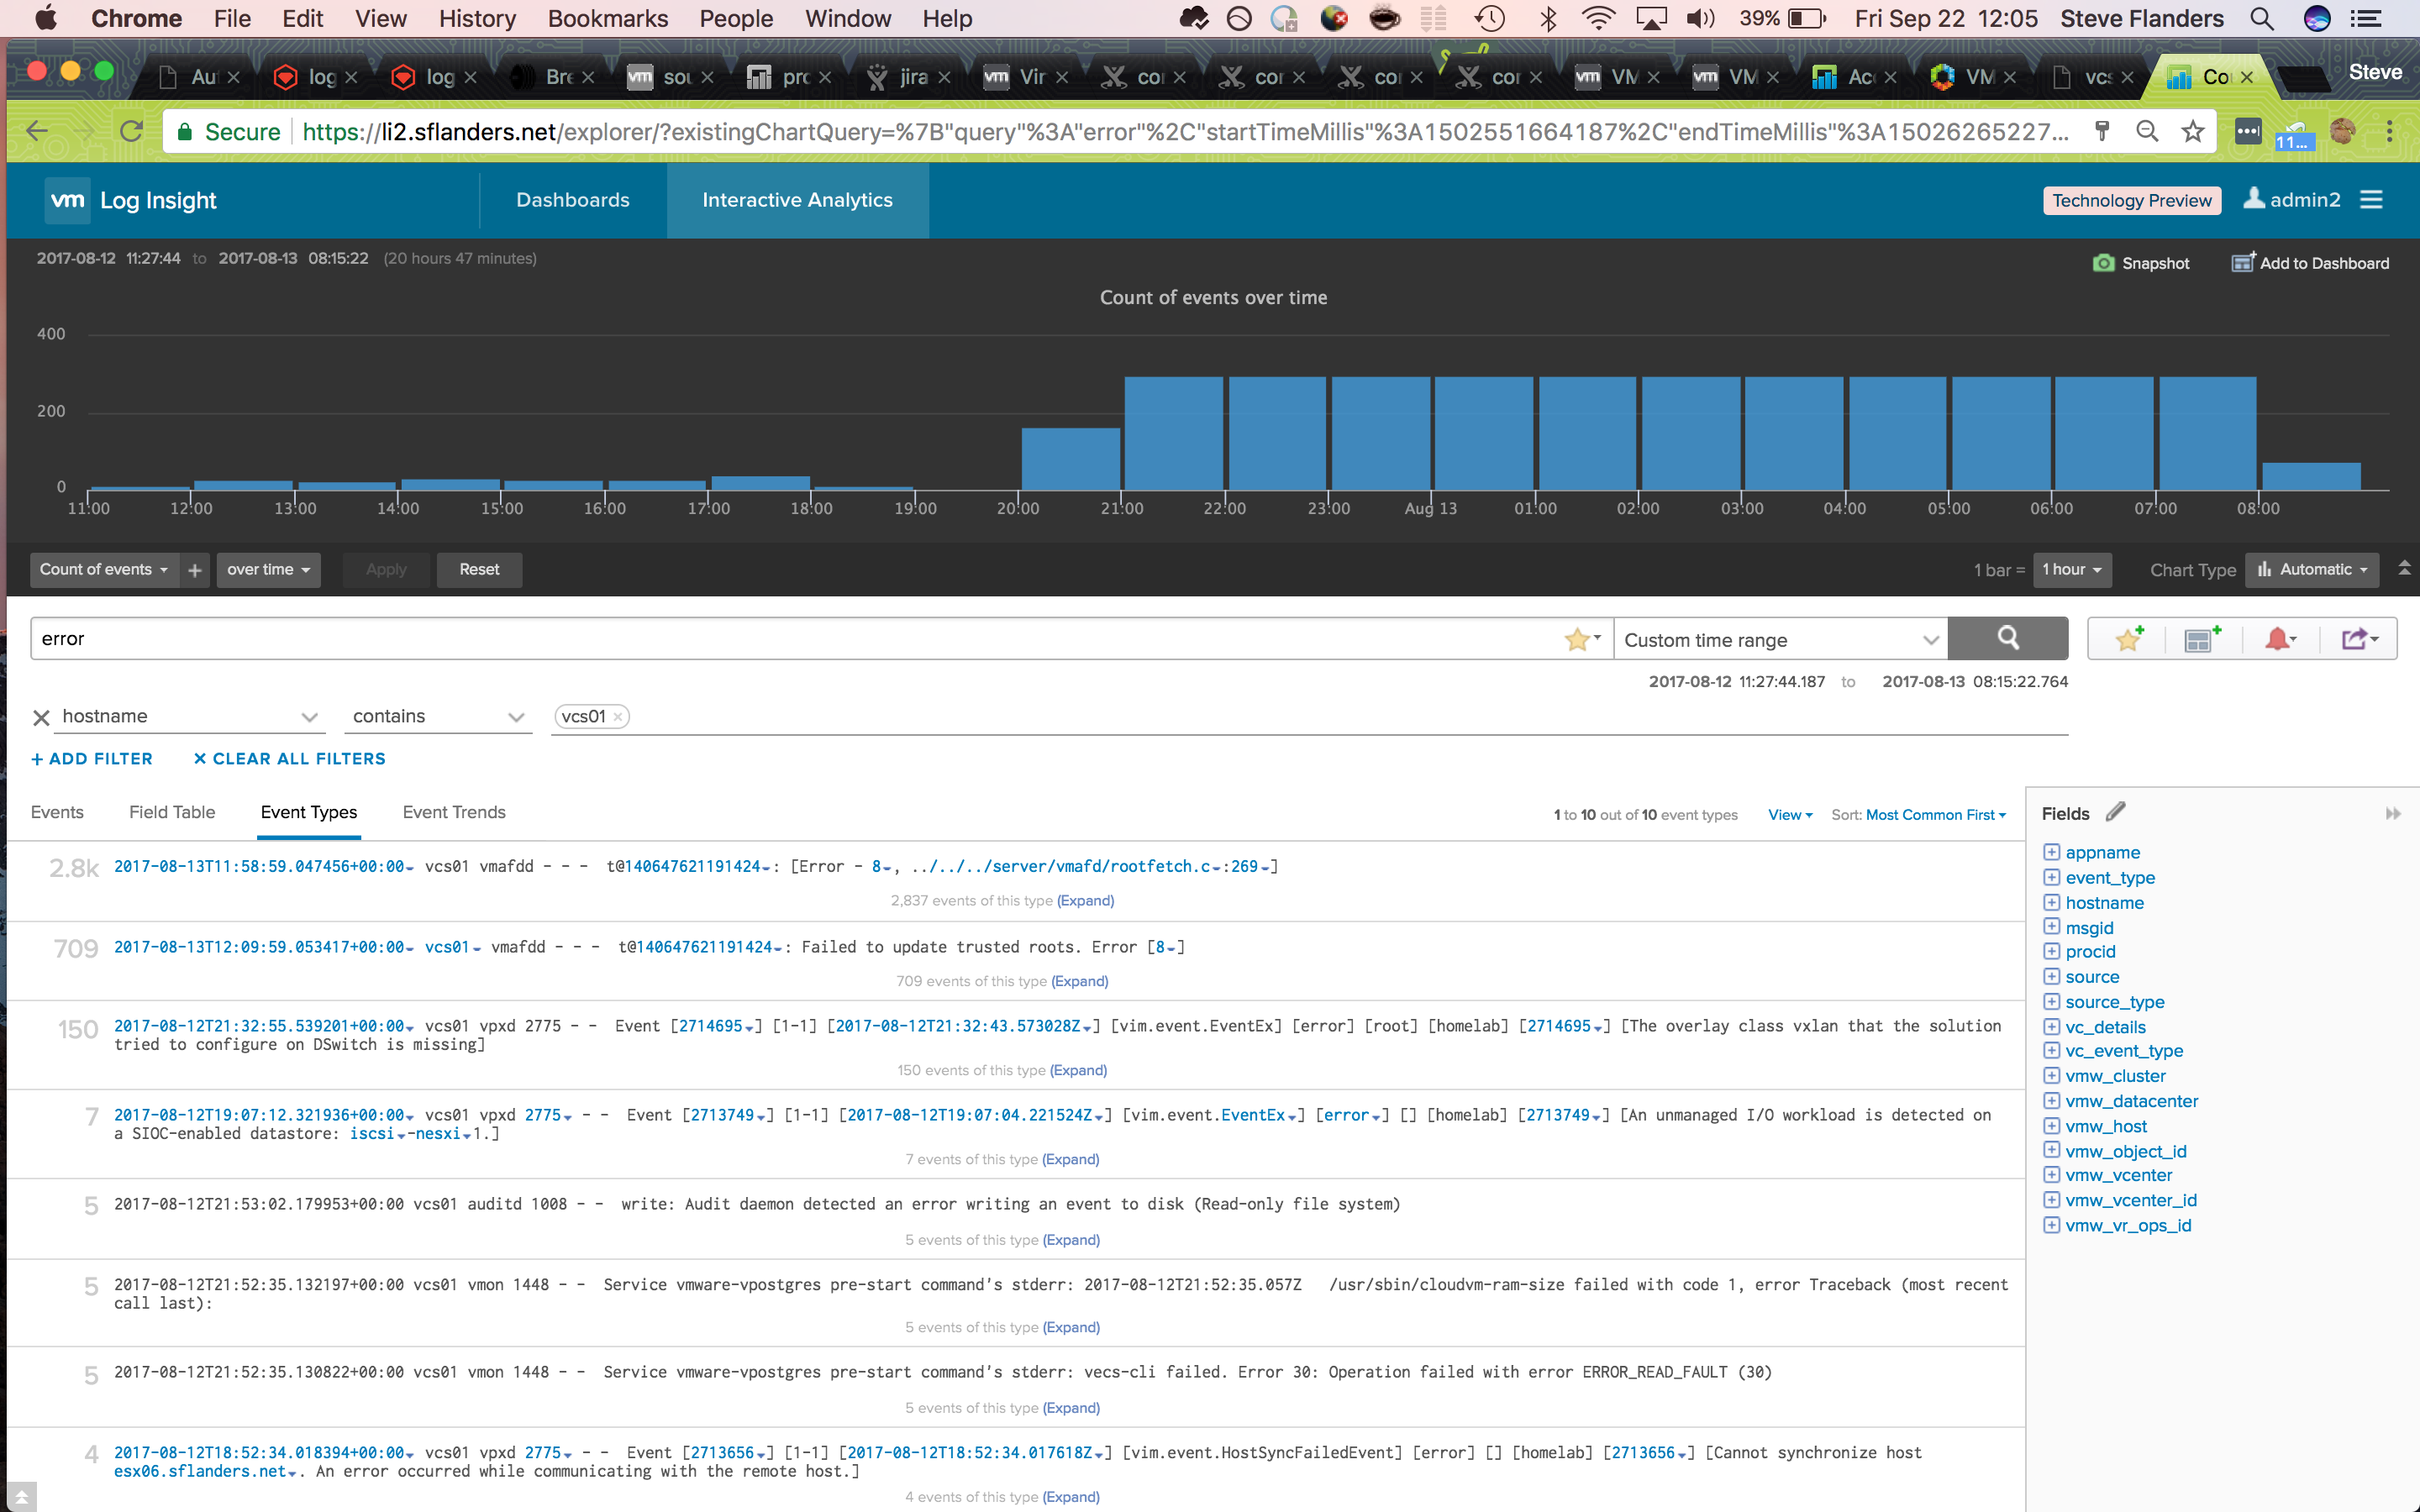Click the add-to-dashboard toolbar icon beside search
Screen dimensions: 2420x1512
(2202, 638)
